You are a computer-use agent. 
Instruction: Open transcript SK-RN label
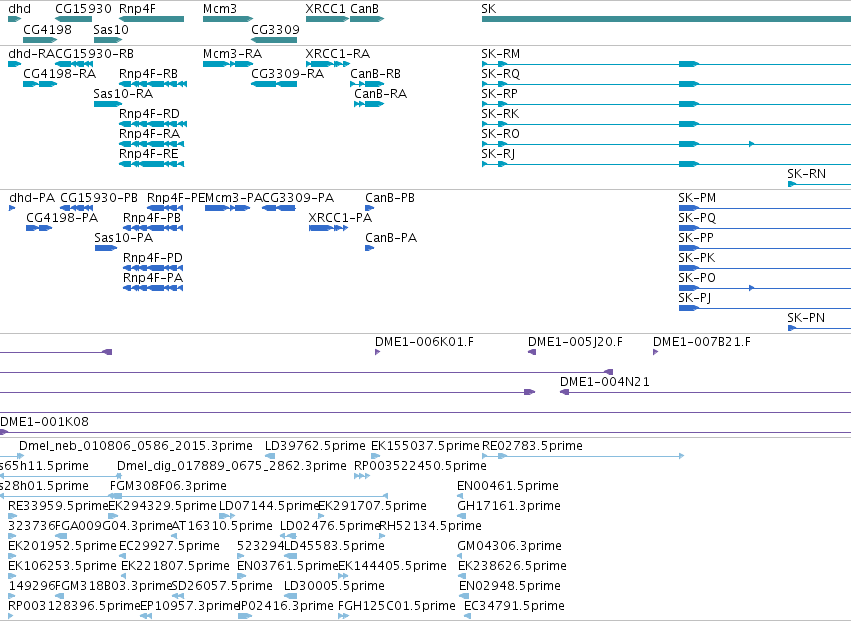point(806,174)
